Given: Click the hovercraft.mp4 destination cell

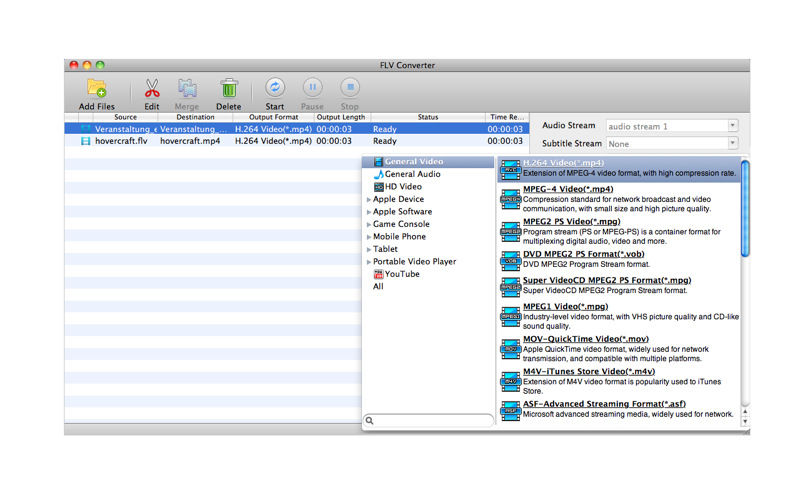Looking at the screenshot, I should coord(190,141).
